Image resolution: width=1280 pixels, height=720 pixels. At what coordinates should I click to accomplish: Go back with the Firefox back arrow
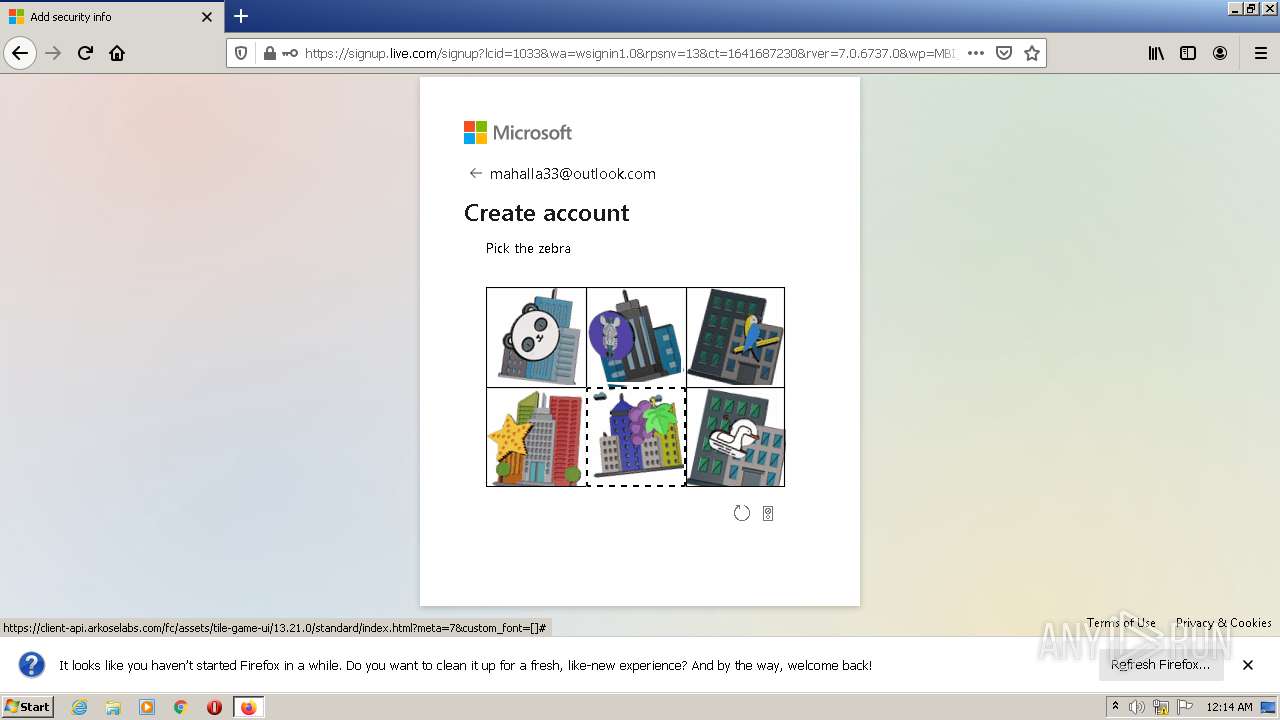(x=20, y=53)
